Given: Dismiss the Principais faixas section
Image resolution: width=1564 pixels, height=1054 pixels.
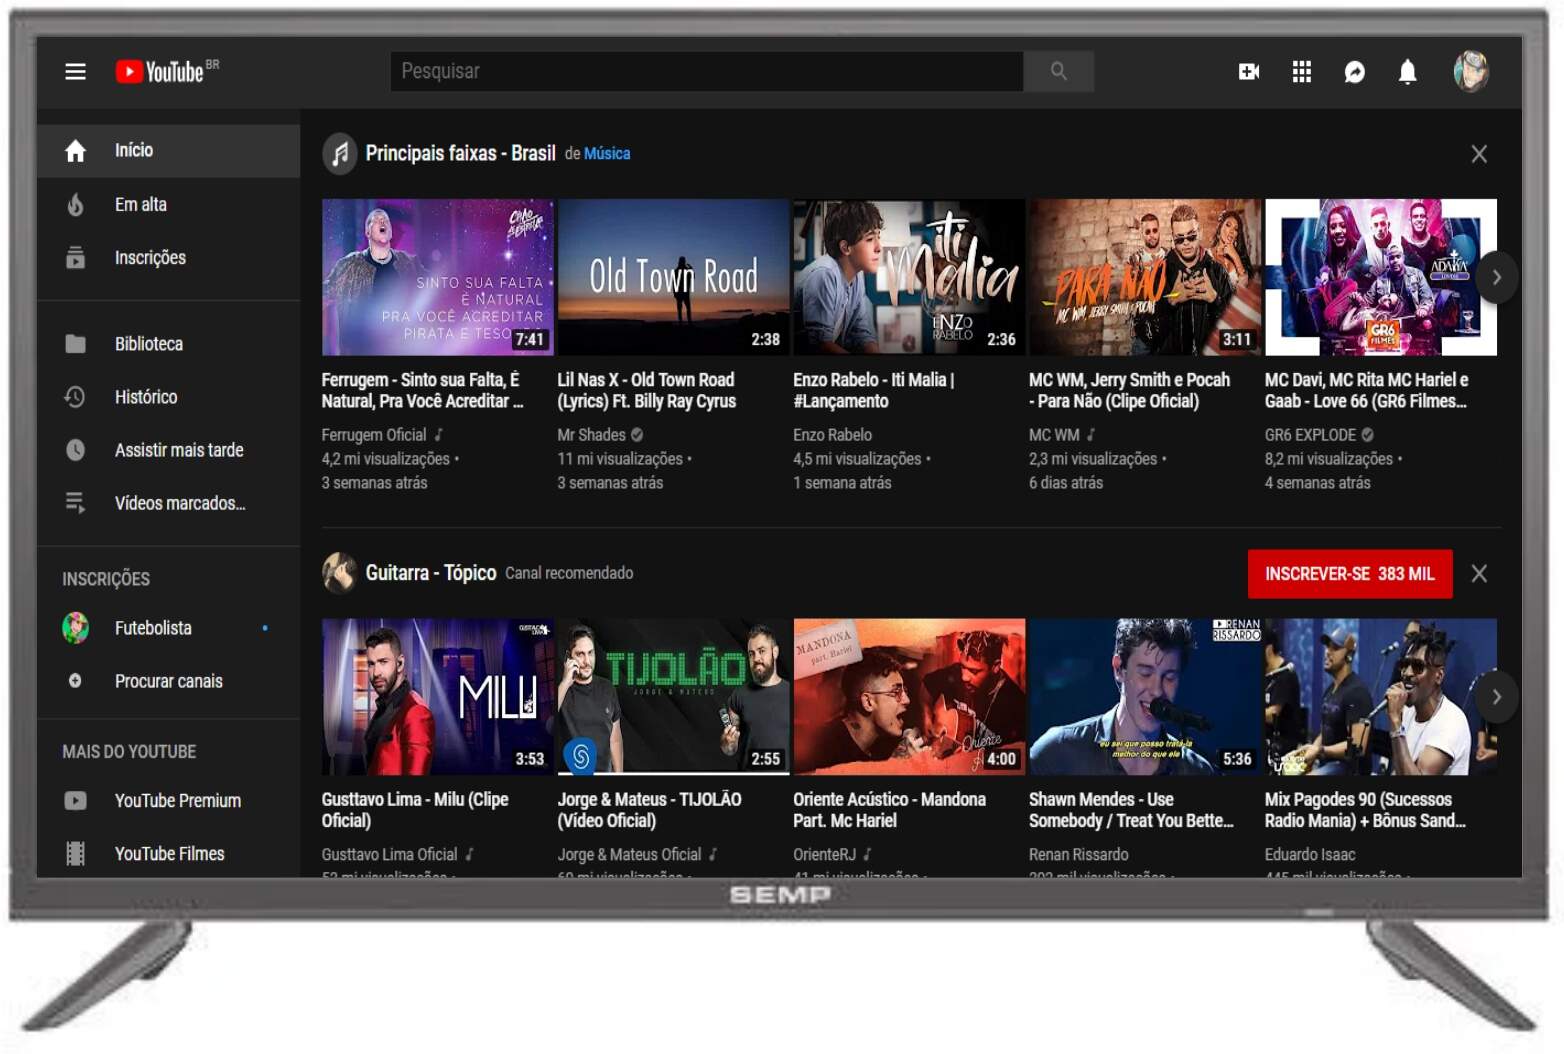Looking at the screenshot, I should point(1479,154).
